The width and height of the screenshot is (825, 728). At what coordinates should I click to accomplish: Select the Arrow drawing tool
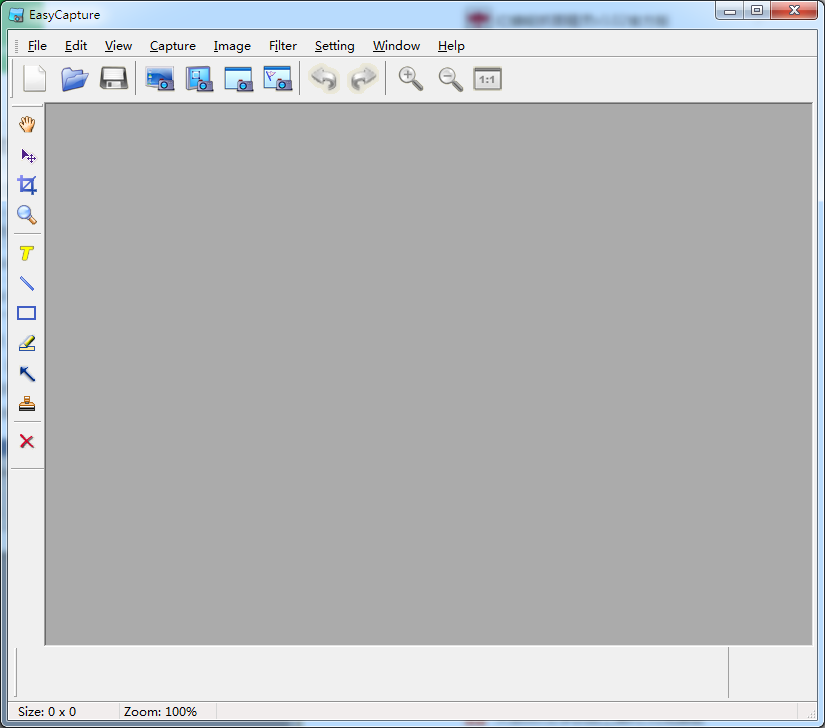27,374
